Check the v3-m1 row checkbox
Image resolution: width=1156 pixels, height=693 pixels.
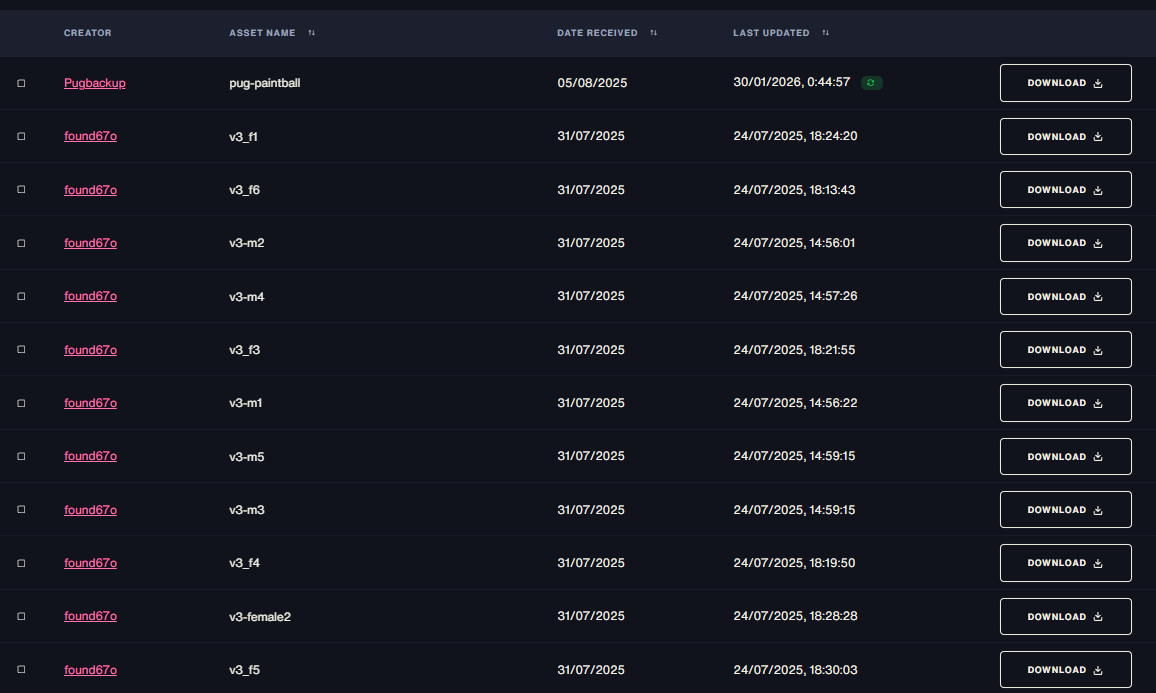21,403
